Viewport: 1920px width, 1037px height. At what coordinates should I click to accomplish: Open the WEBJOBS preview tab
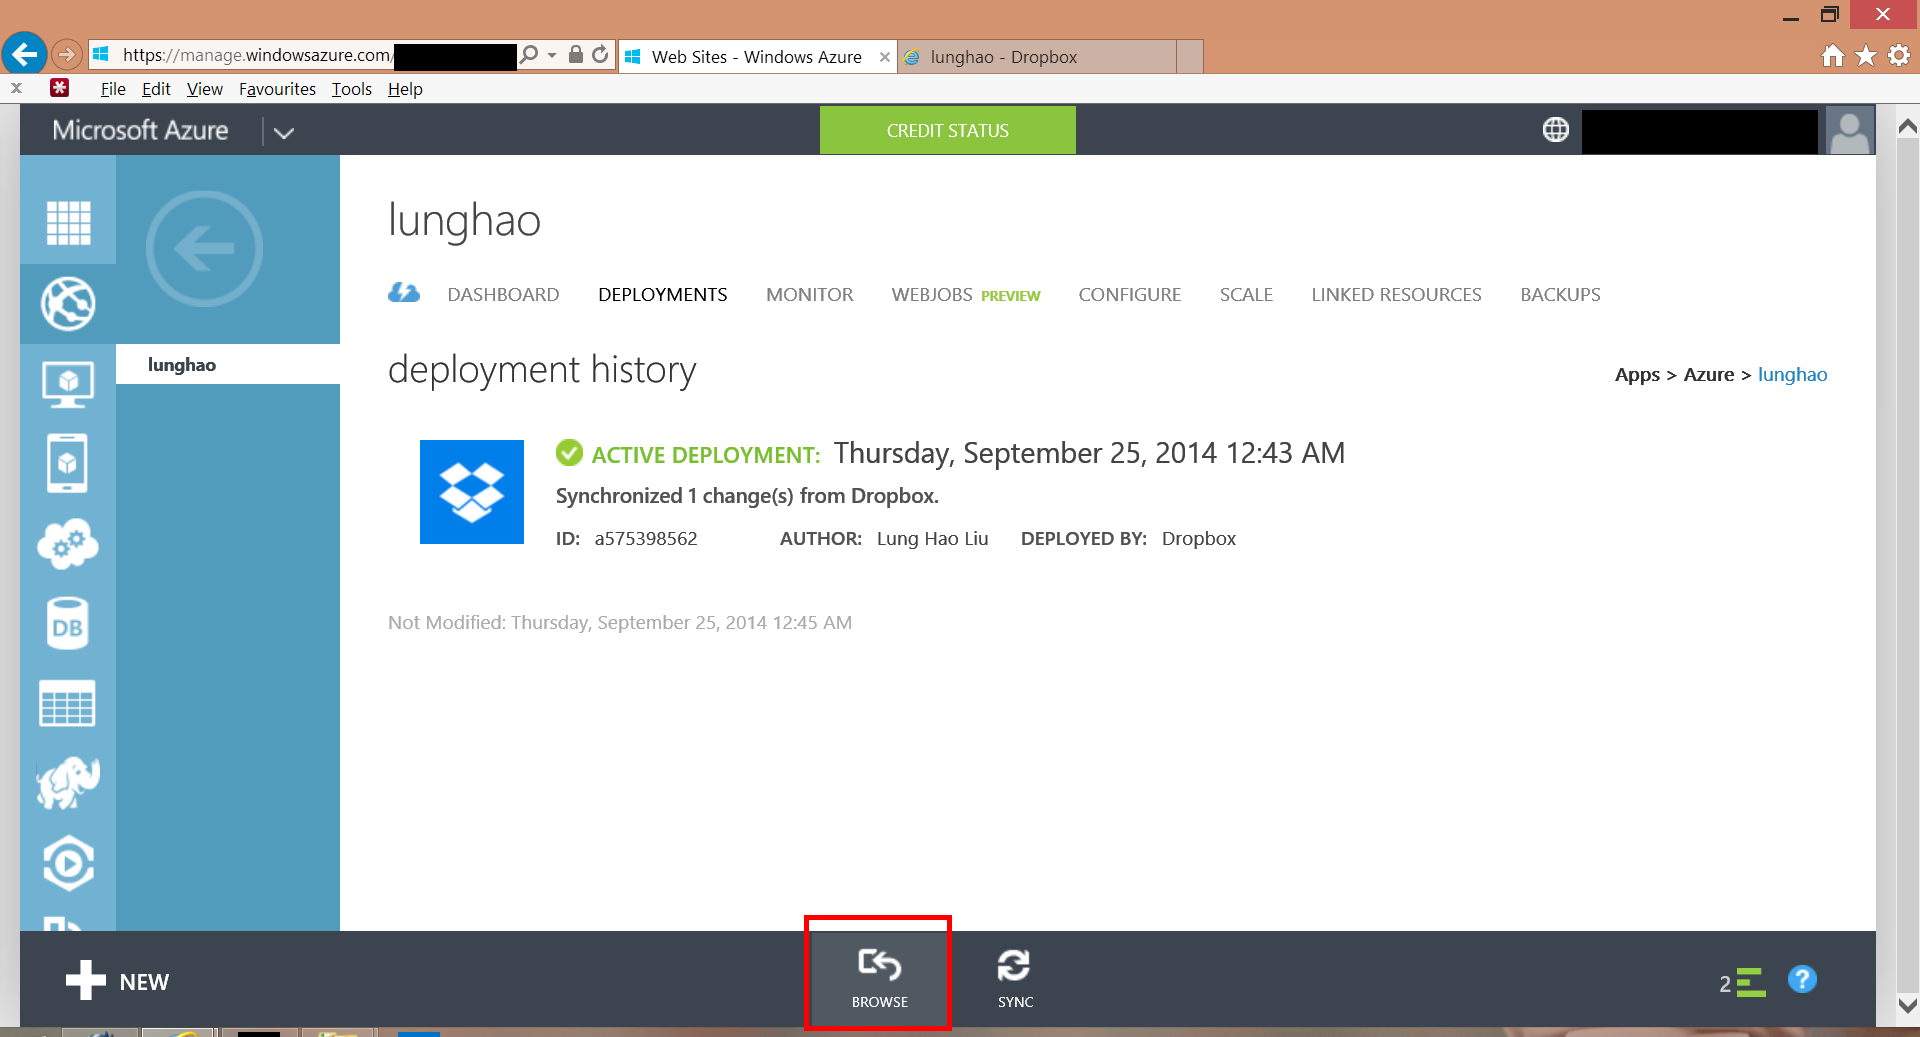pos(965,295)
